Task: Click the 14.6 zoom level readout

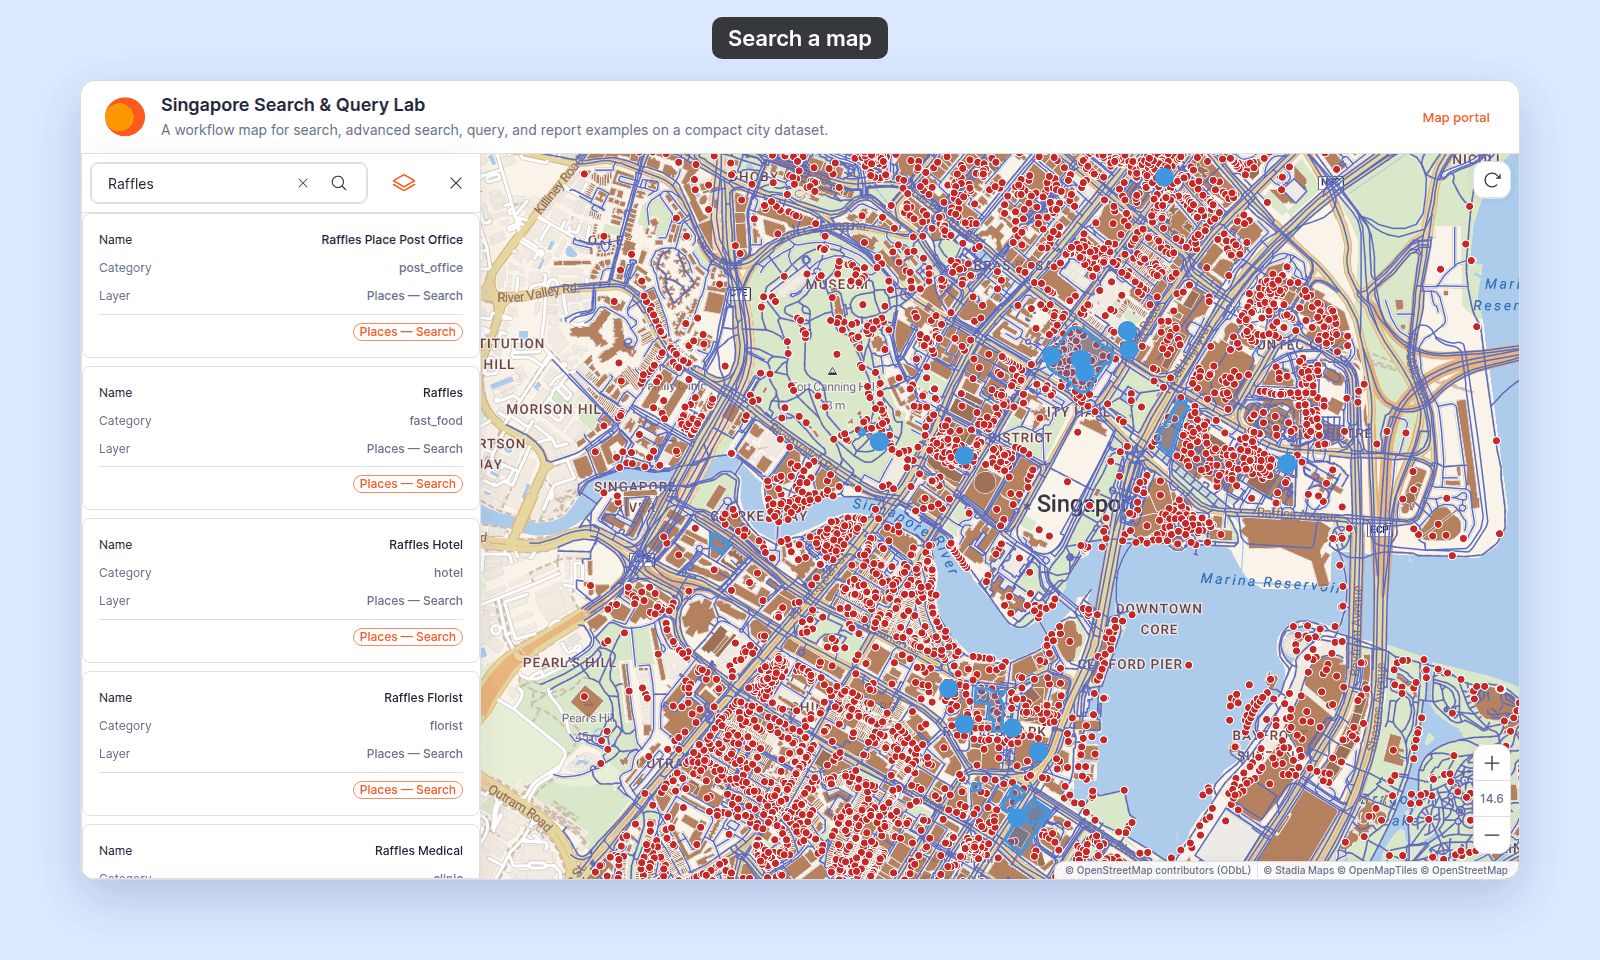Action: (1492, 799)
